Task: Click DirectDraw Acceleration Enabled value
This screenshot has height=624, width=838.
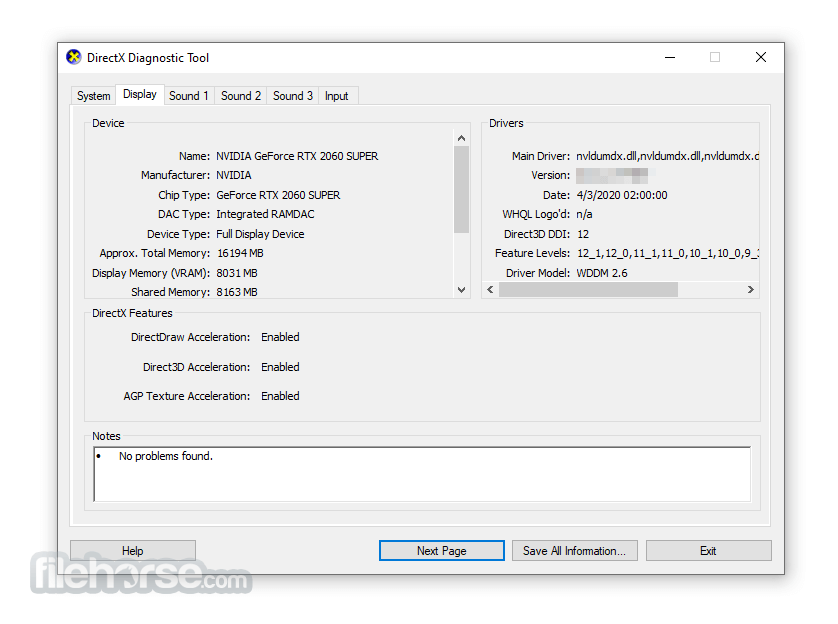Action: pyautogui.click(x=280, y=337)
